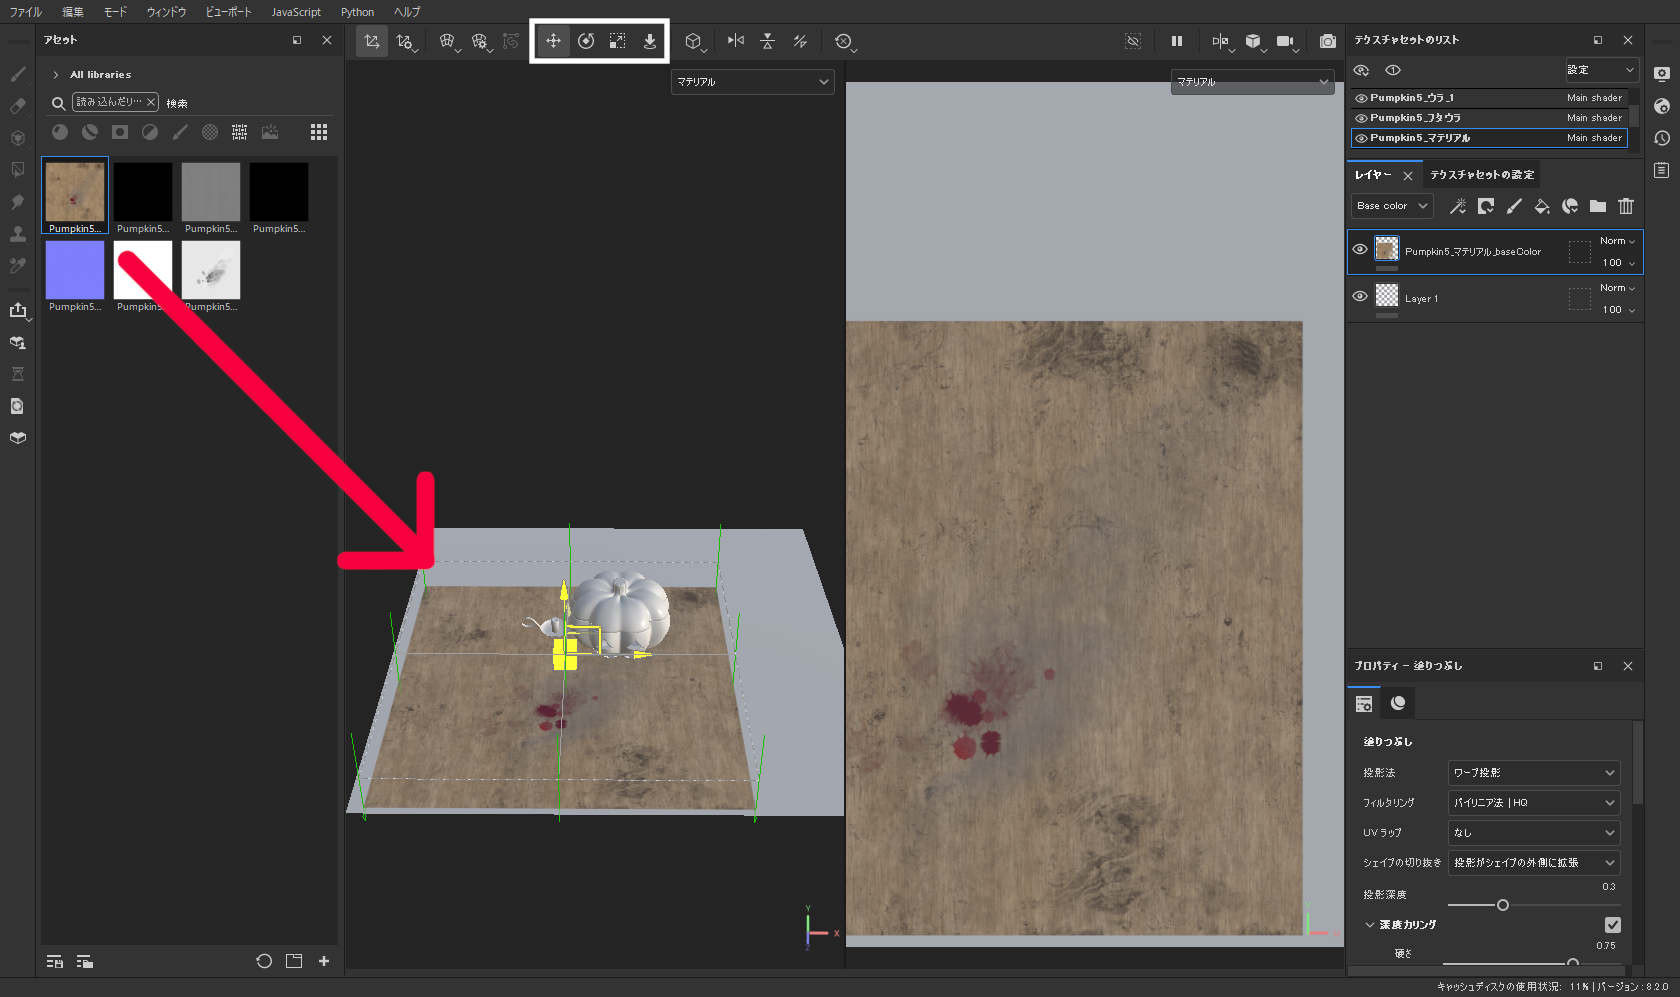Create a new layer folder
Screen dimensions: 1680x997
pos(1598,206)
